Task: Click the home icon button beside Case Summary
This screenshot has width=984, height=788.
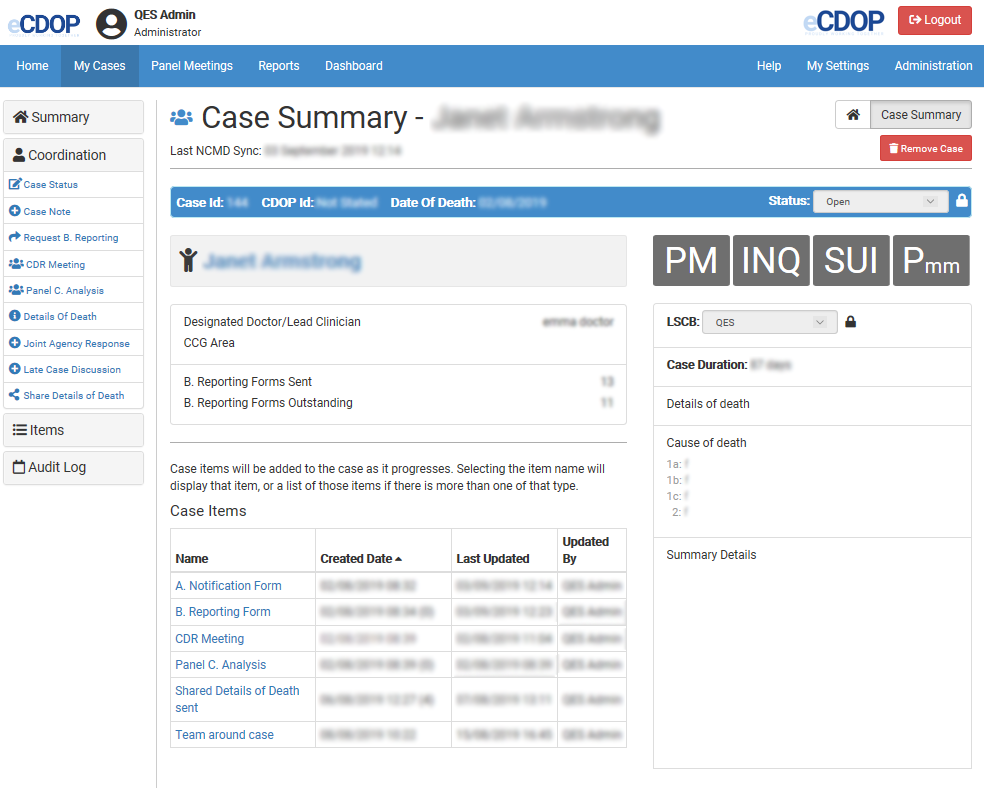Action: [853, 115]
